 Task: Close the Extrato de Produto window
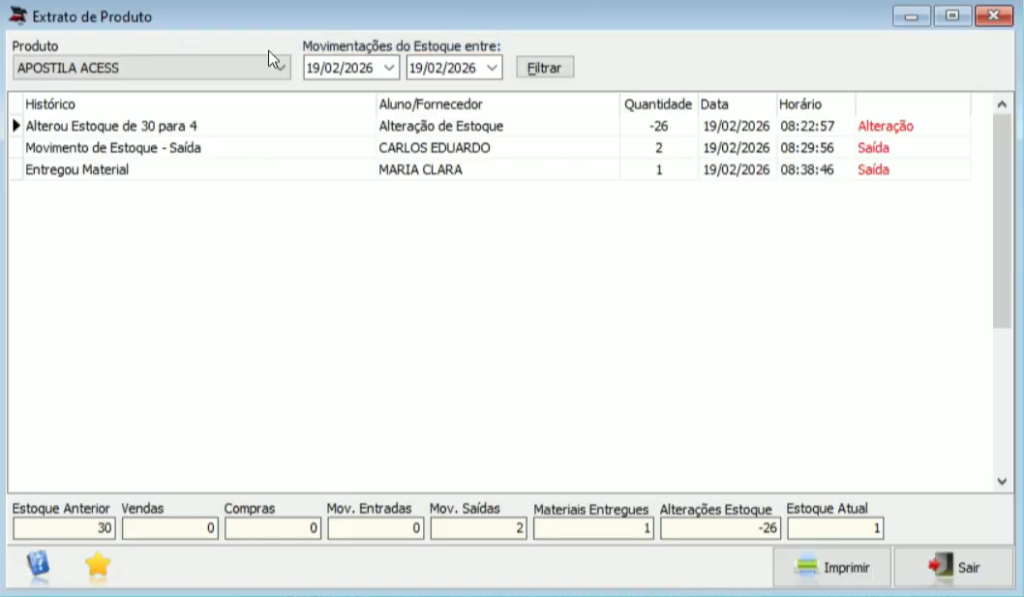993,16
